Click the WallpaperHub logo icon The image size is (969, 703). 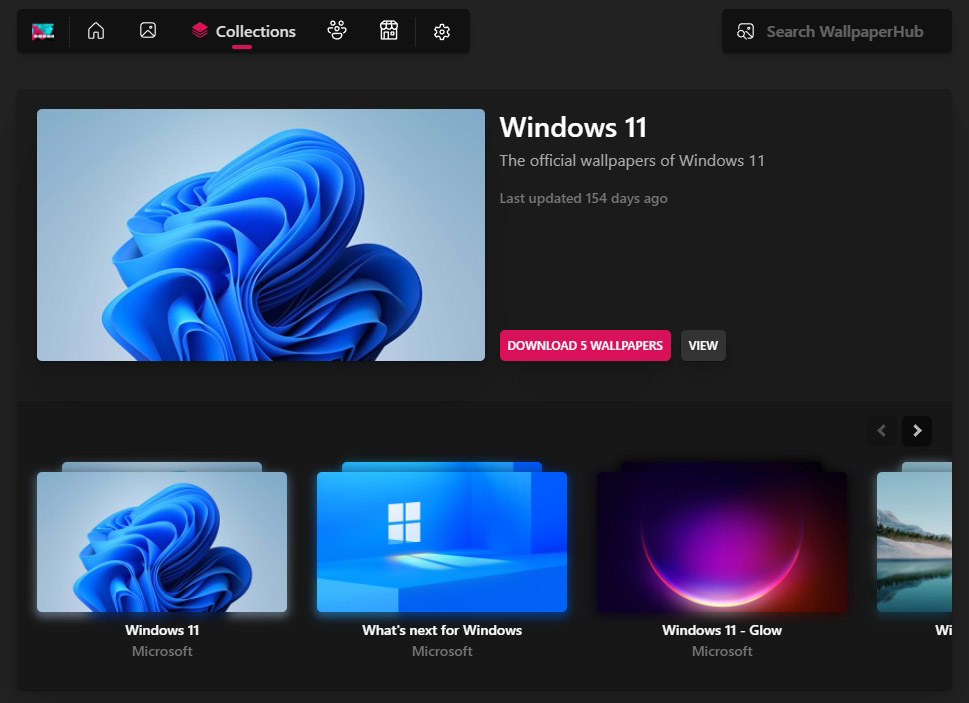click(43, 31)
